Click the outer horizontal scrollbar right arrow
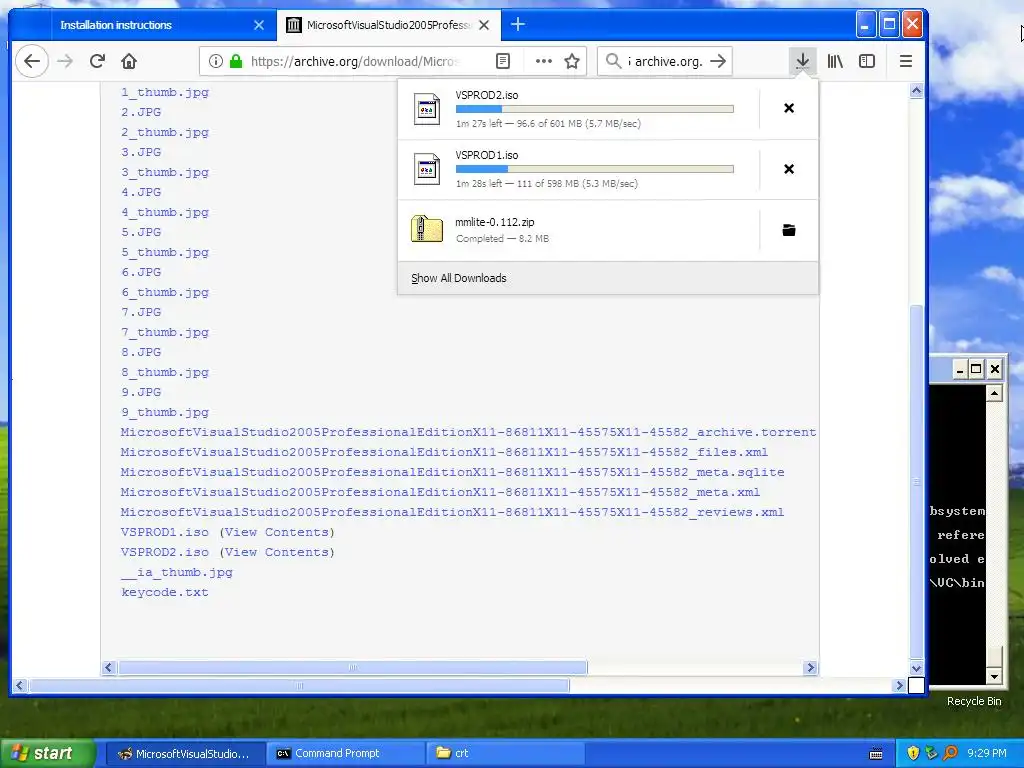This screenshot has height=768, width=1024. [899, 686]
